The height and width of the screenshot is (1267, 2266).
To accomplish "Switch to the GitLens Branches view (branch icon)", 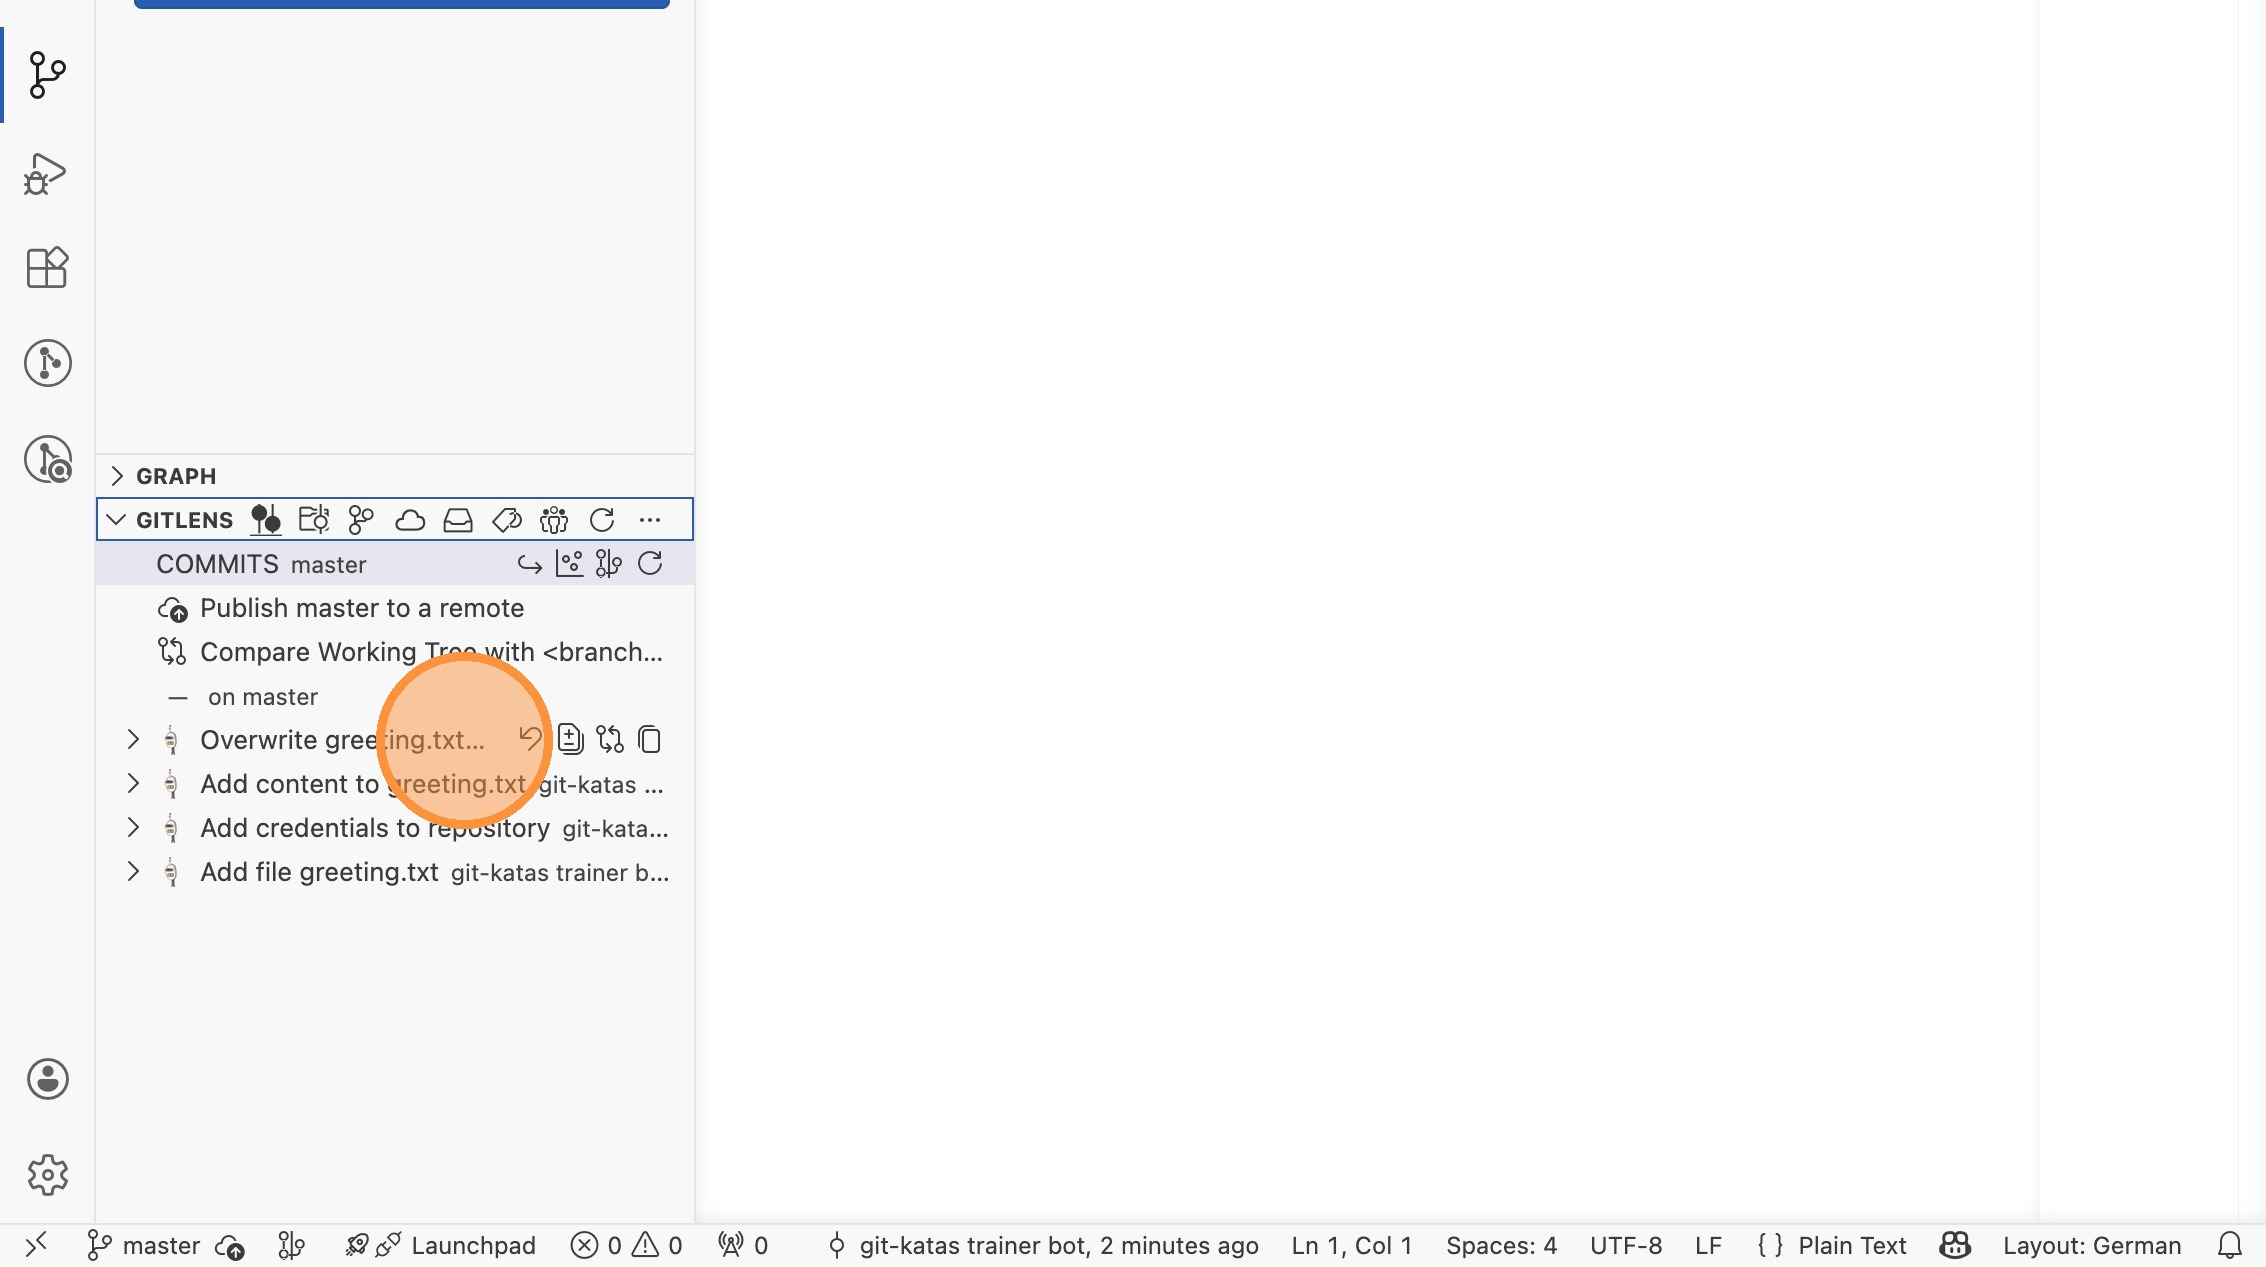I will pyautogui.click(x=361, y=520).
